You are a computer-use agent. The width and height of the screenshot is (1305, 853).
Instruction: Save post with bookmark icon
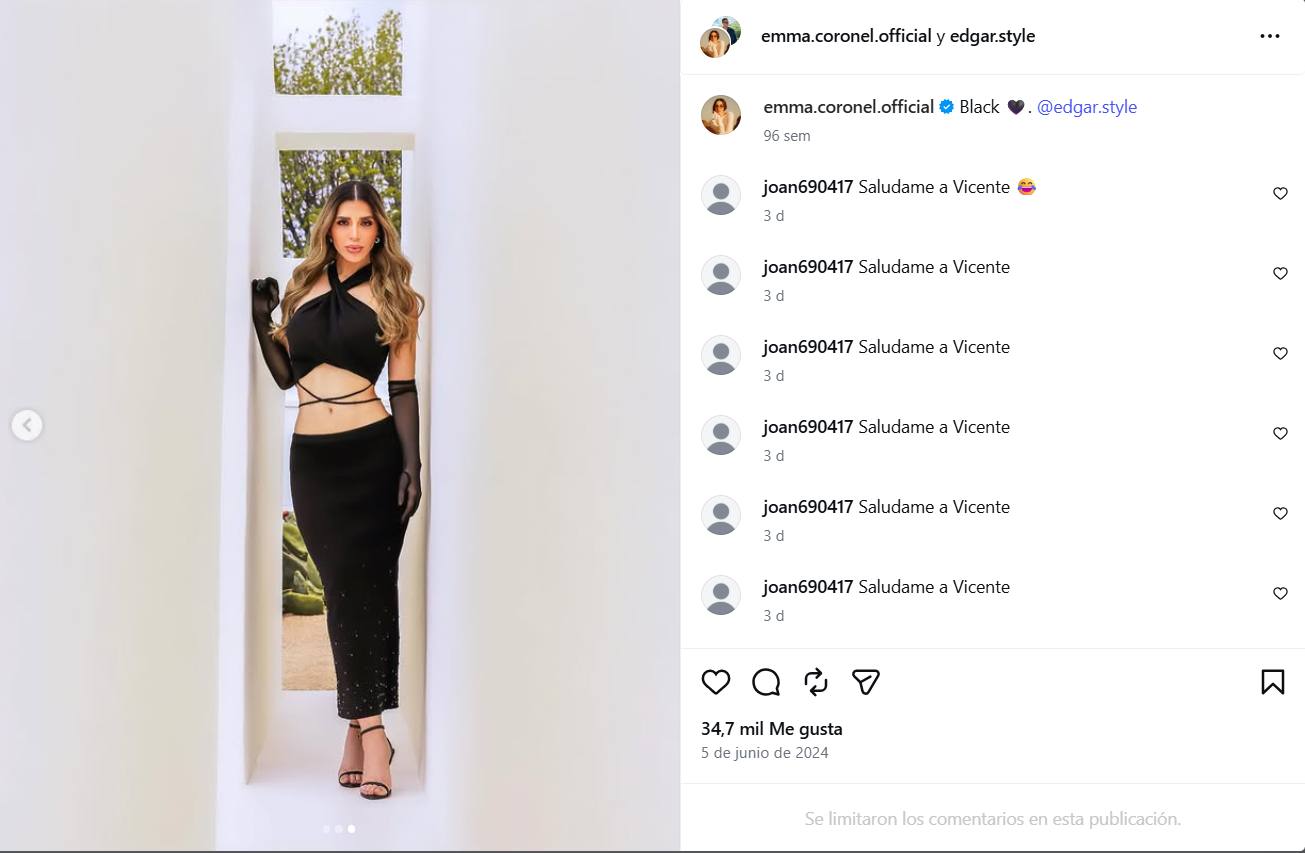pyautogui.click(x=1272, y=682)
